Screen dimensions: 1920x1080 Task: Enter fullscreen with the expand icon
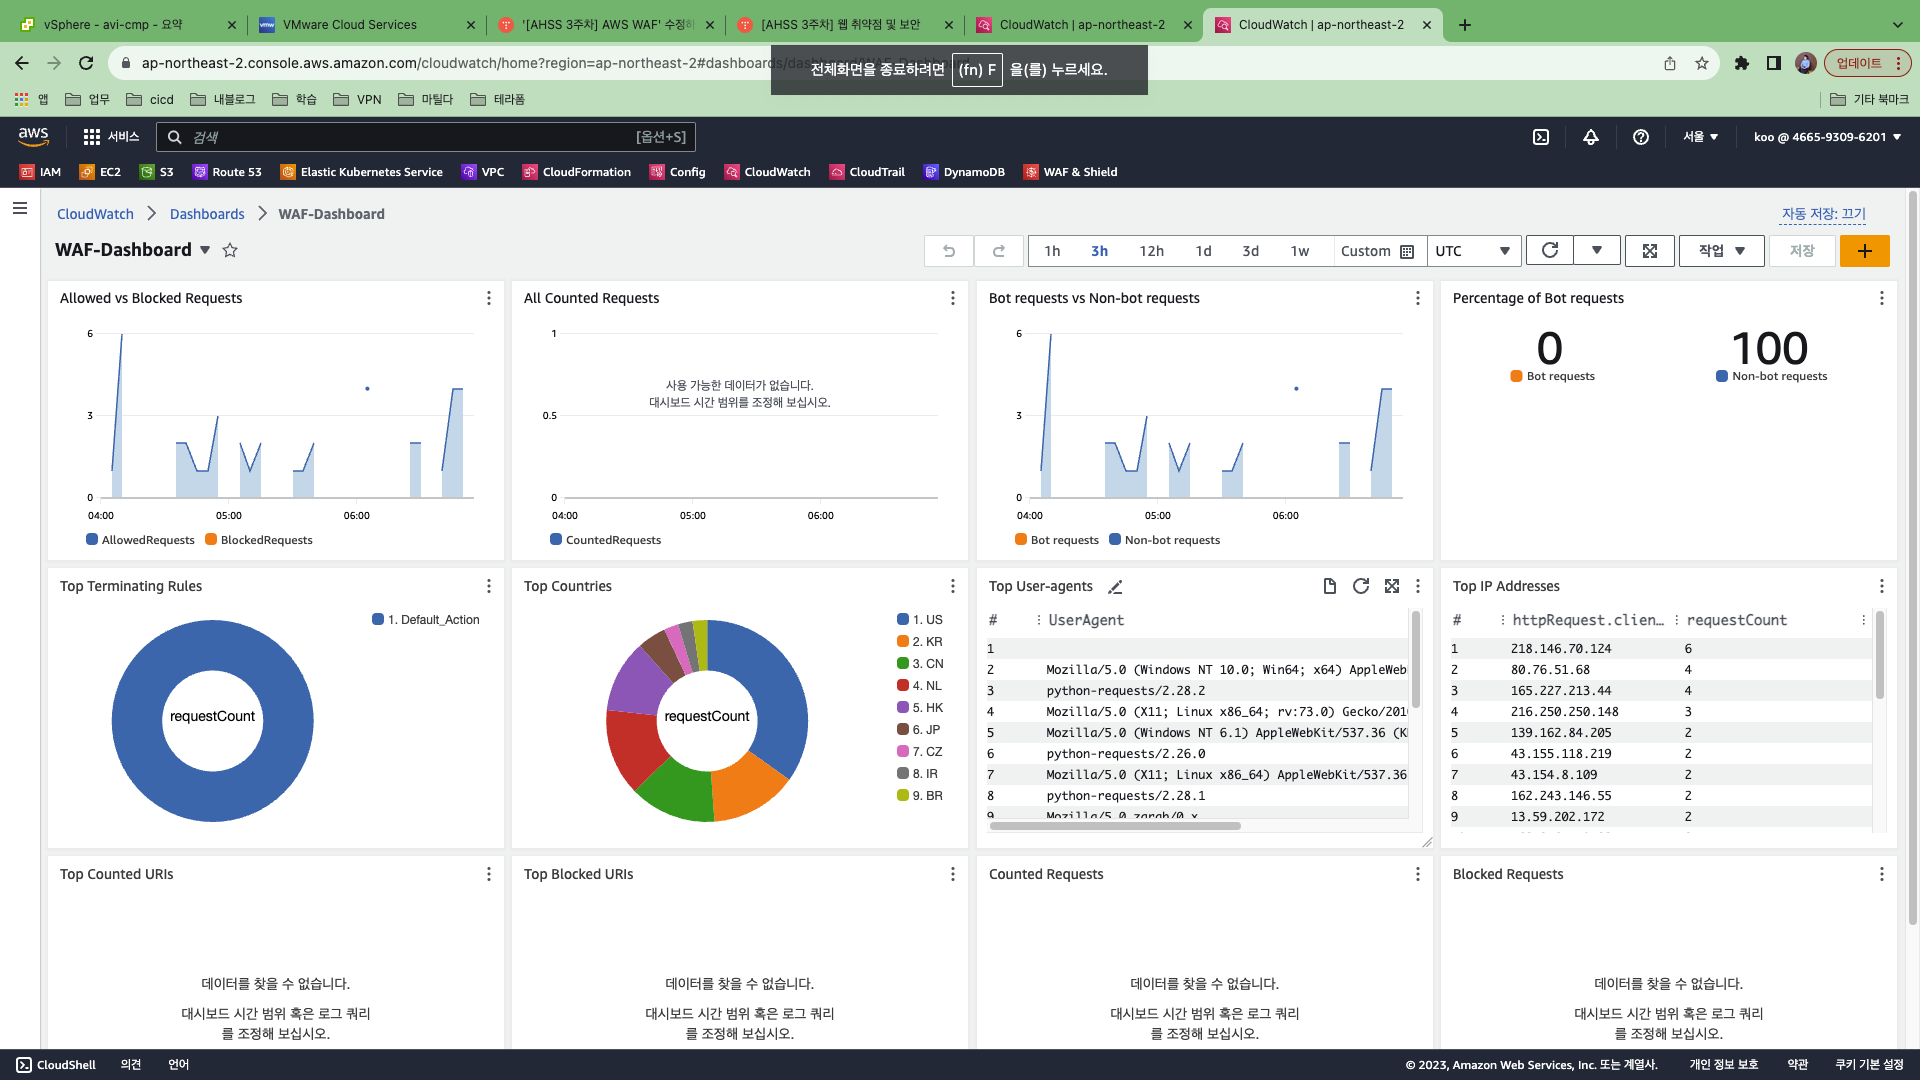coord(1650,251)
